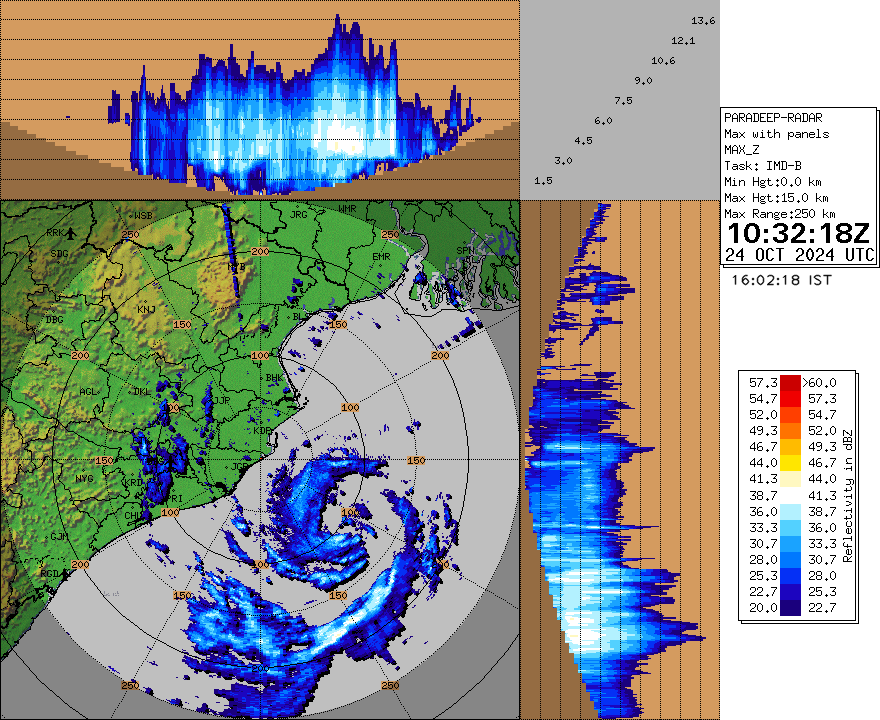Click the 10:32:18Z timestamp
This screenshot has width=880, height=720.
coord(798,233)
